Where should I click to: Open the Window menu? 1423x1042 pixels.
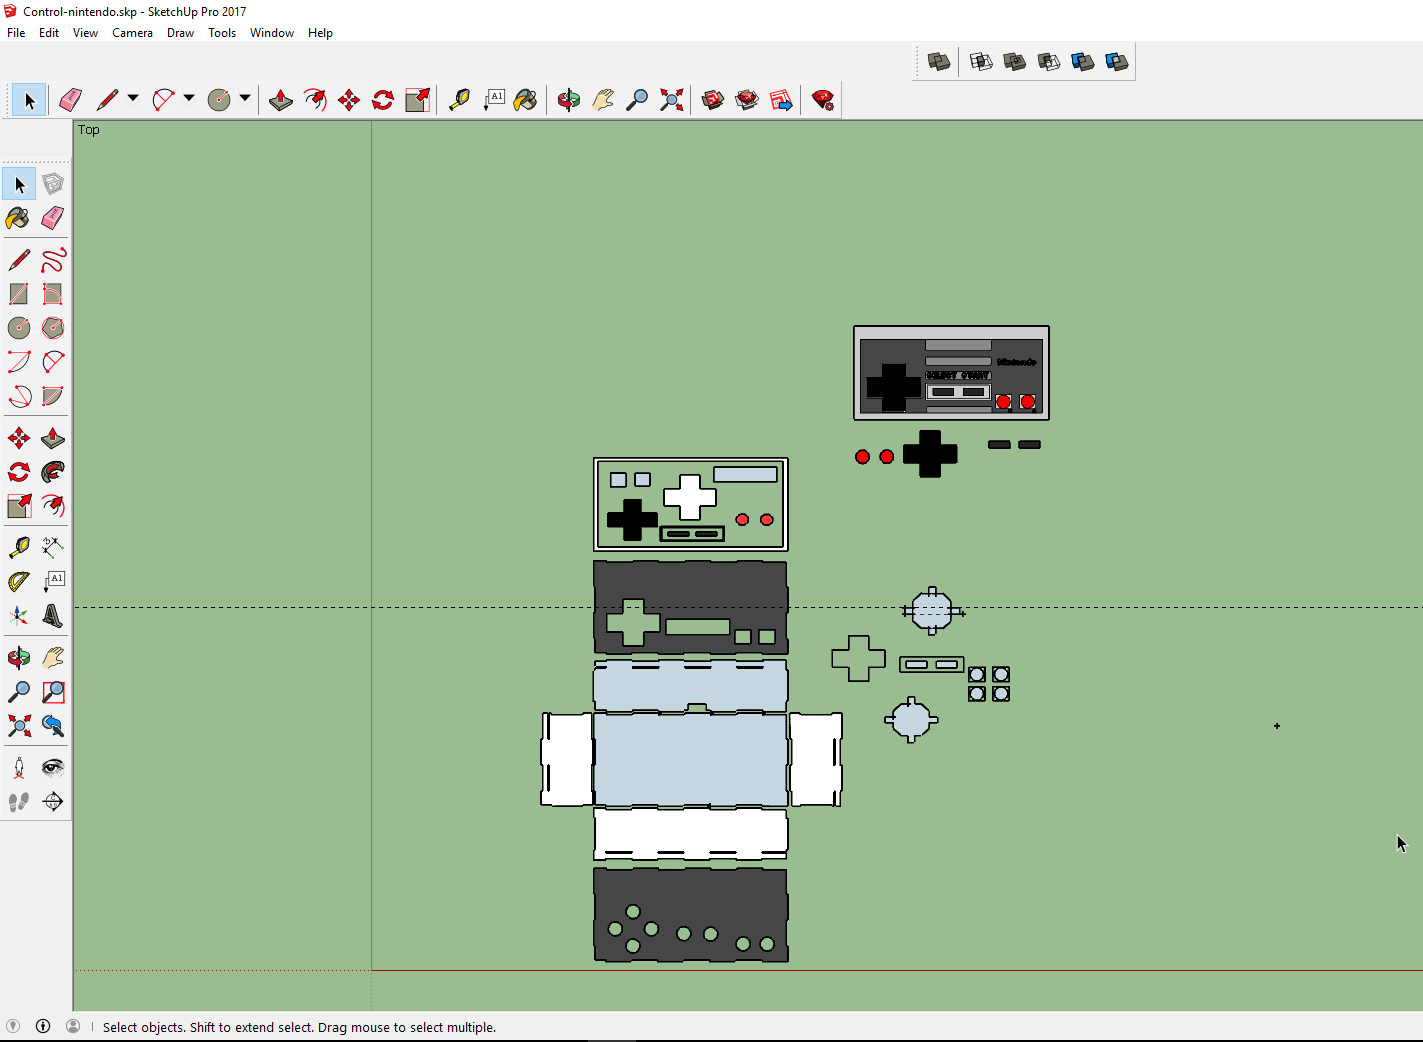272,33
